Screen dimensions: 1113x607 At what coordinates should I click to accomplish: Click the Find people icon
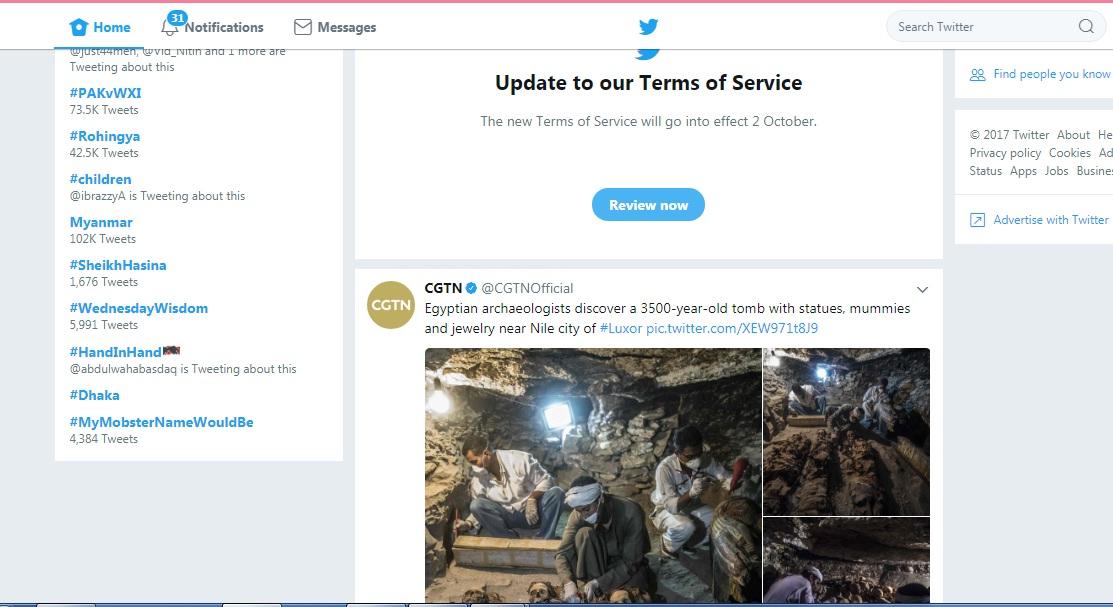tap(977, 74)
